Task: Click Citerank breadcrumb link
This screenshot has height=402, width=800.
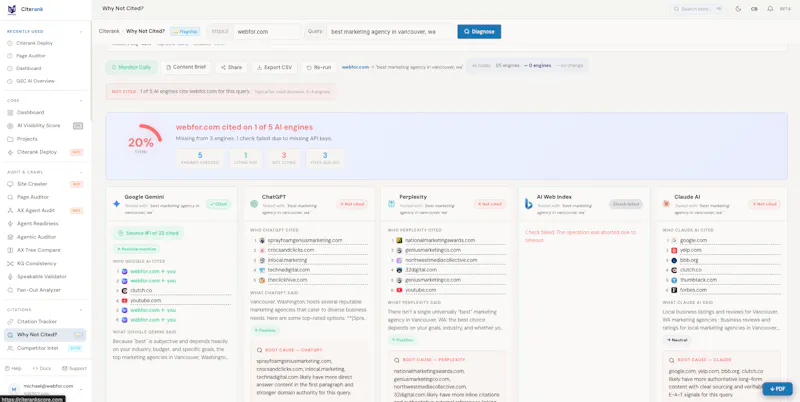Action: tap(109, 32)
